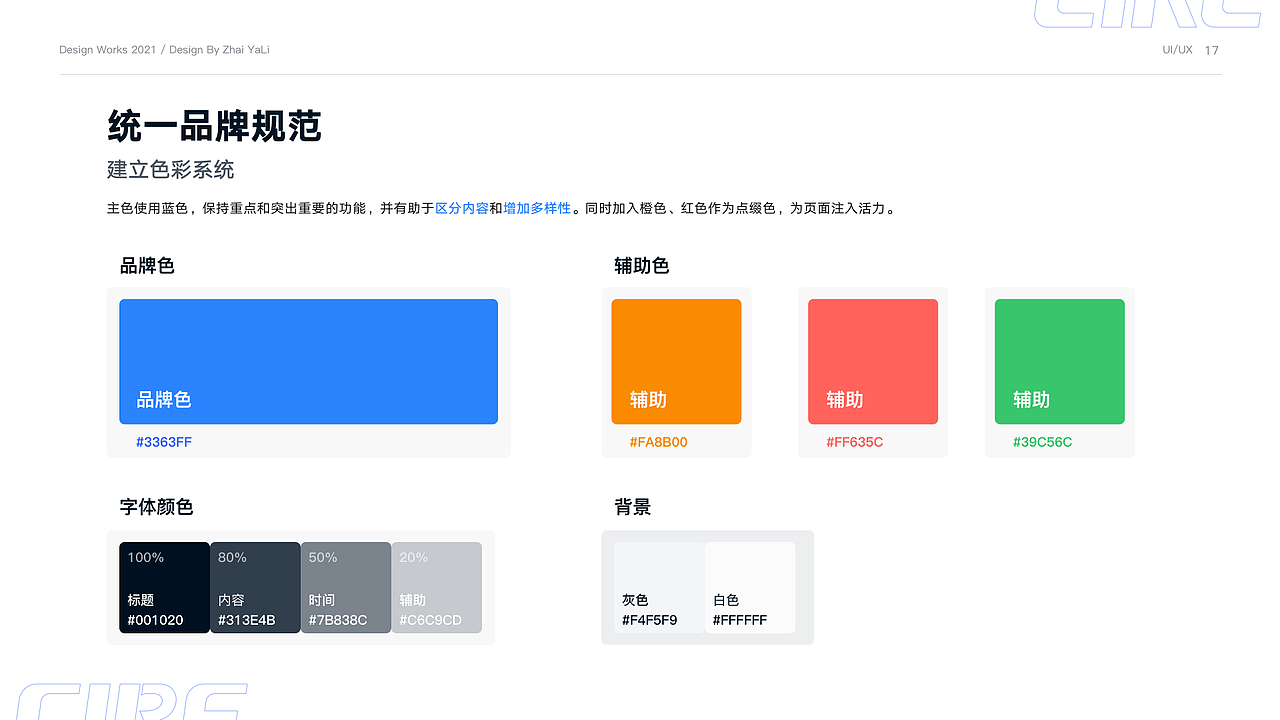
Task: Click the hex code #313E4B
Action: tap(247, 620)
